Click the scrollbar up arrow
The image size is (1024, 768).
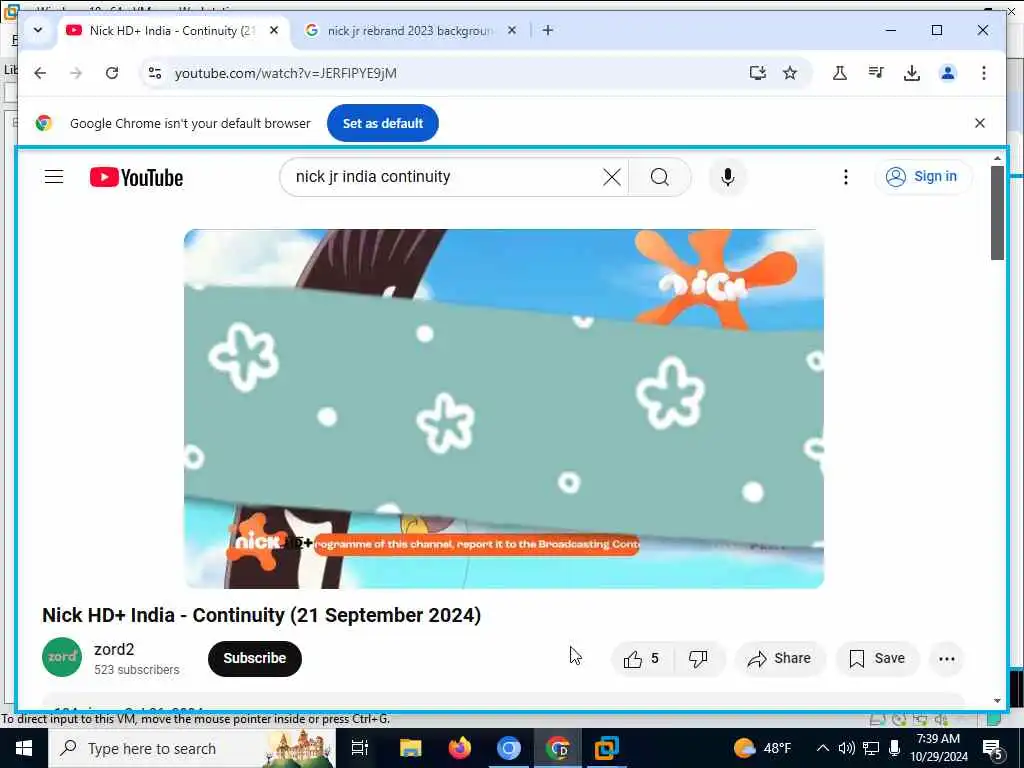click(x=997, y=158)
